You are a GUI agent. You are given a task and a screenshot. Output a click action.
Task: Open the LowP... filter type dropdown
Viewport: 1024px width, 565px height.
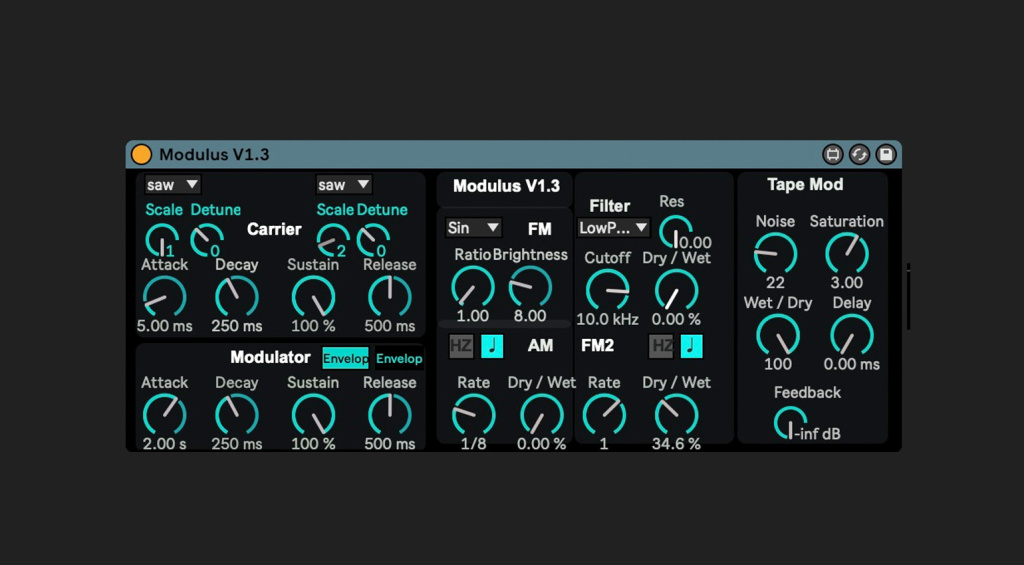[x=613, y=227]
